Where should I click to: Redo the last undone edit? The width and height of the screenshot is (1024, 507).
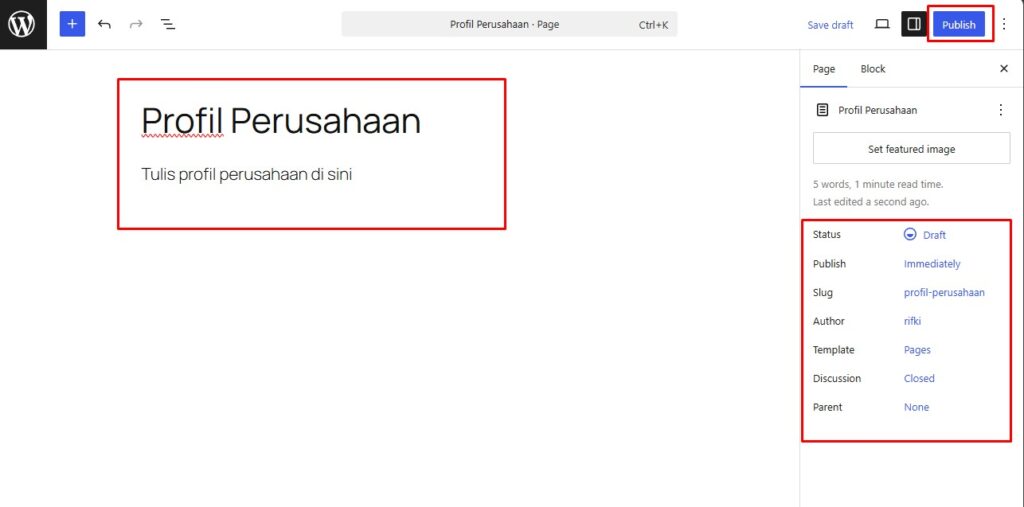136,24
